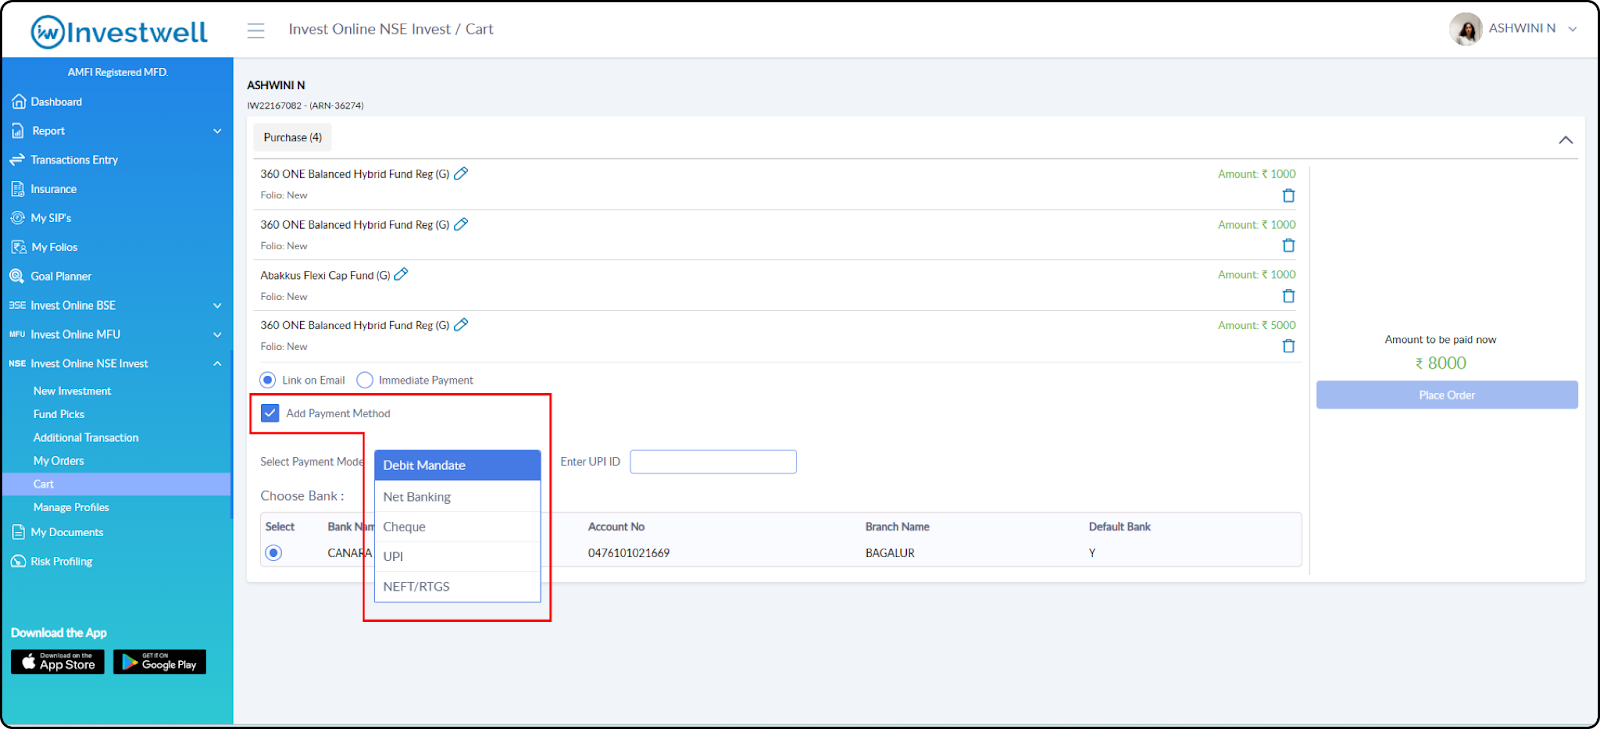Open the Transactions Entry link

74,160
